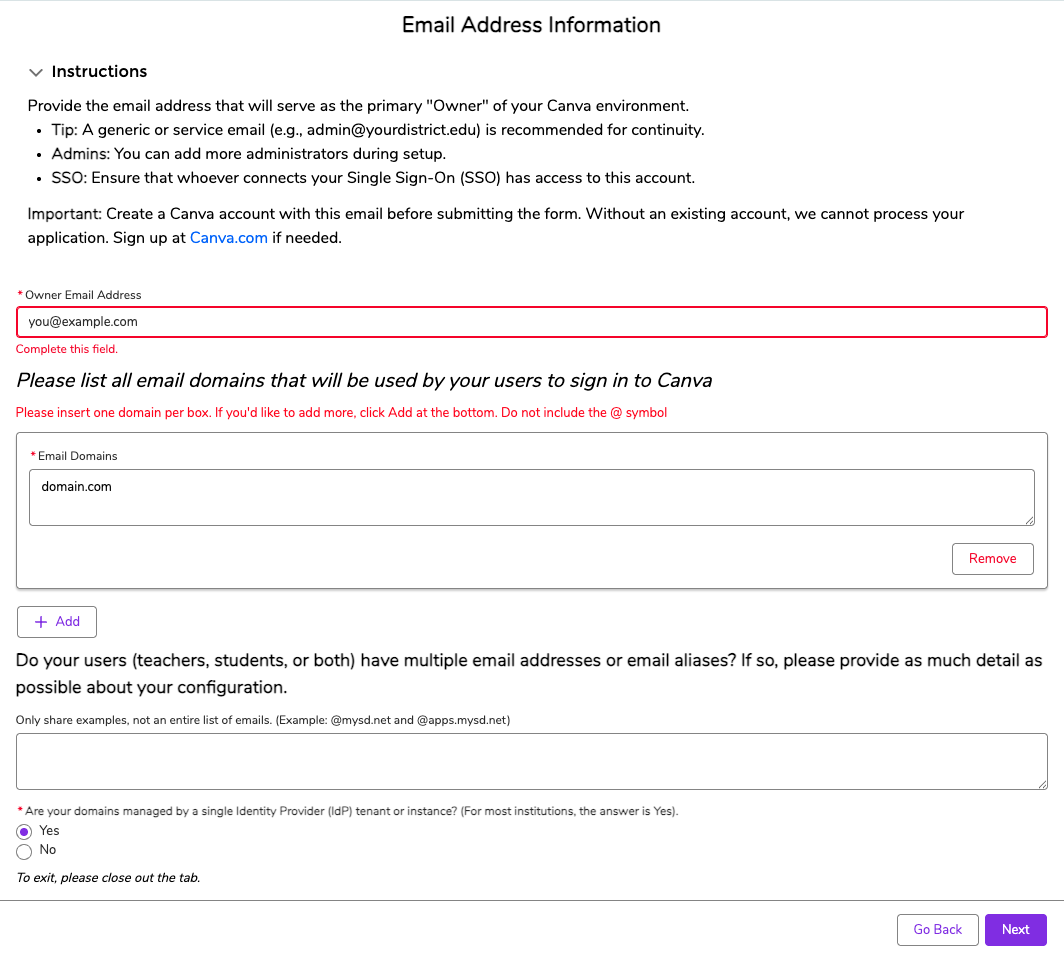Image resolution: width=1064 pixels, height=958 pixels.
Task: Click the Email Address Information page title
Action: 531,25
